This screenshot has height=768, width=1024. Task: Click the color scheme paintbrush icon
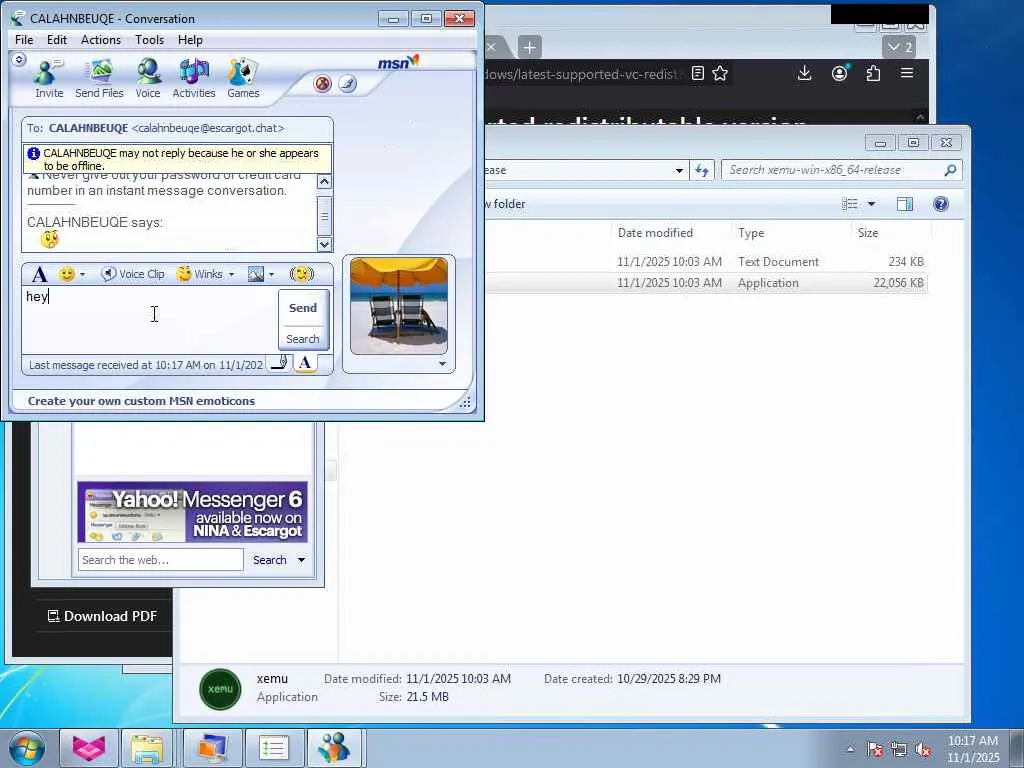347,84
